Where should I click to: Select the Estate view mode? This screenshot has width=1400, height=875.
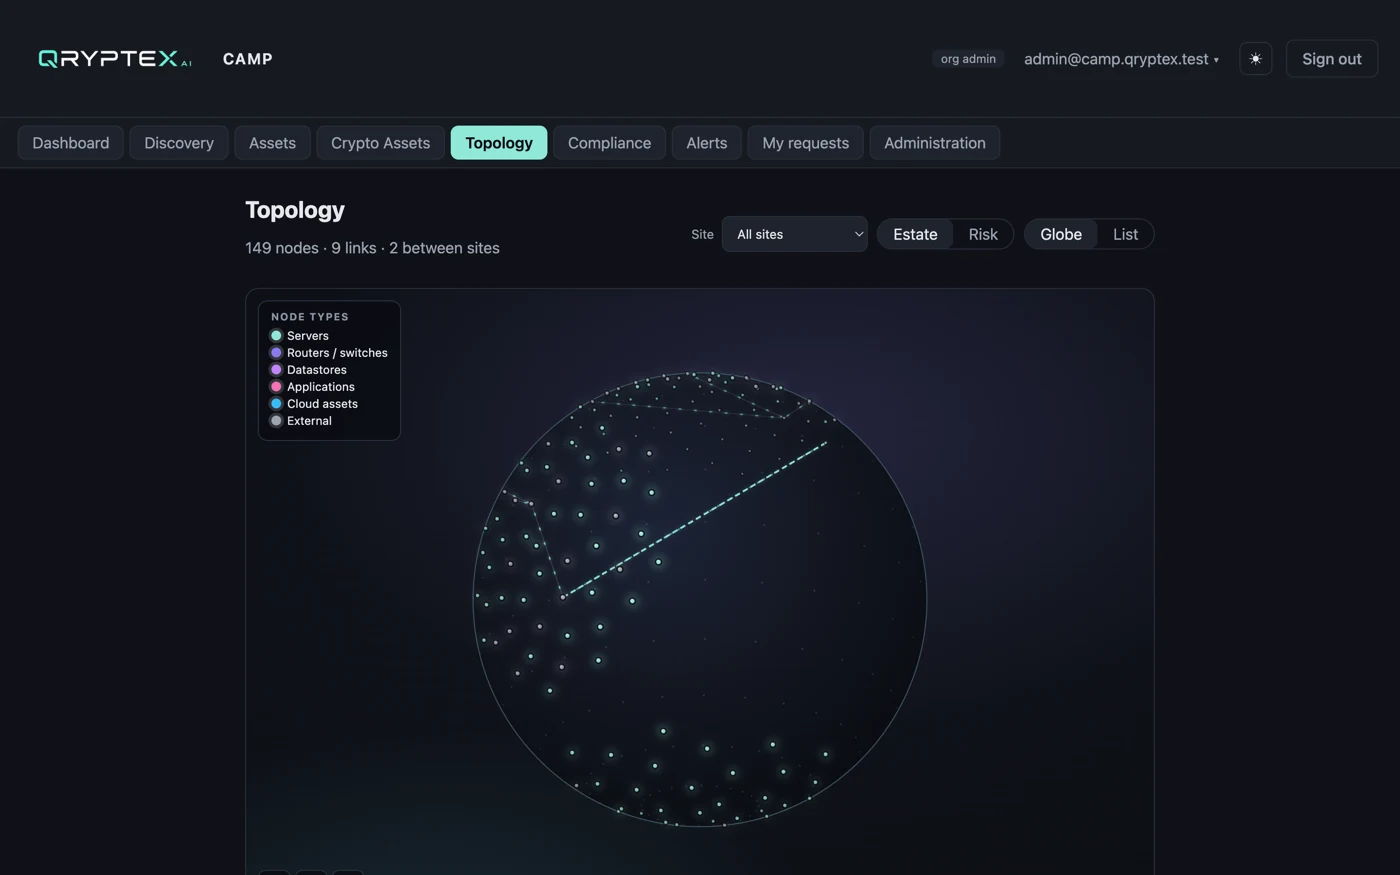tap(915, 234)
